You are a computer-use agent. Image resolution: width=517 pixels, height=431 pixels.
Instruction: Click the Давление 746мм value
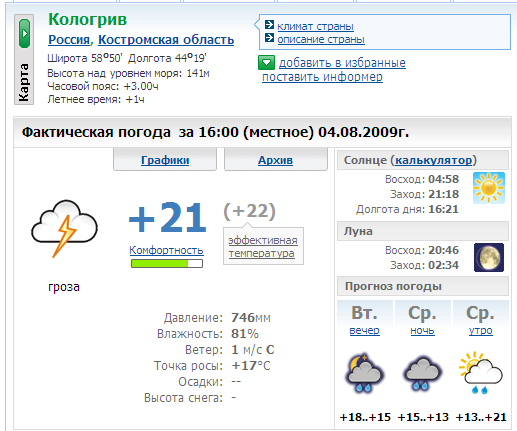[251, 318]
